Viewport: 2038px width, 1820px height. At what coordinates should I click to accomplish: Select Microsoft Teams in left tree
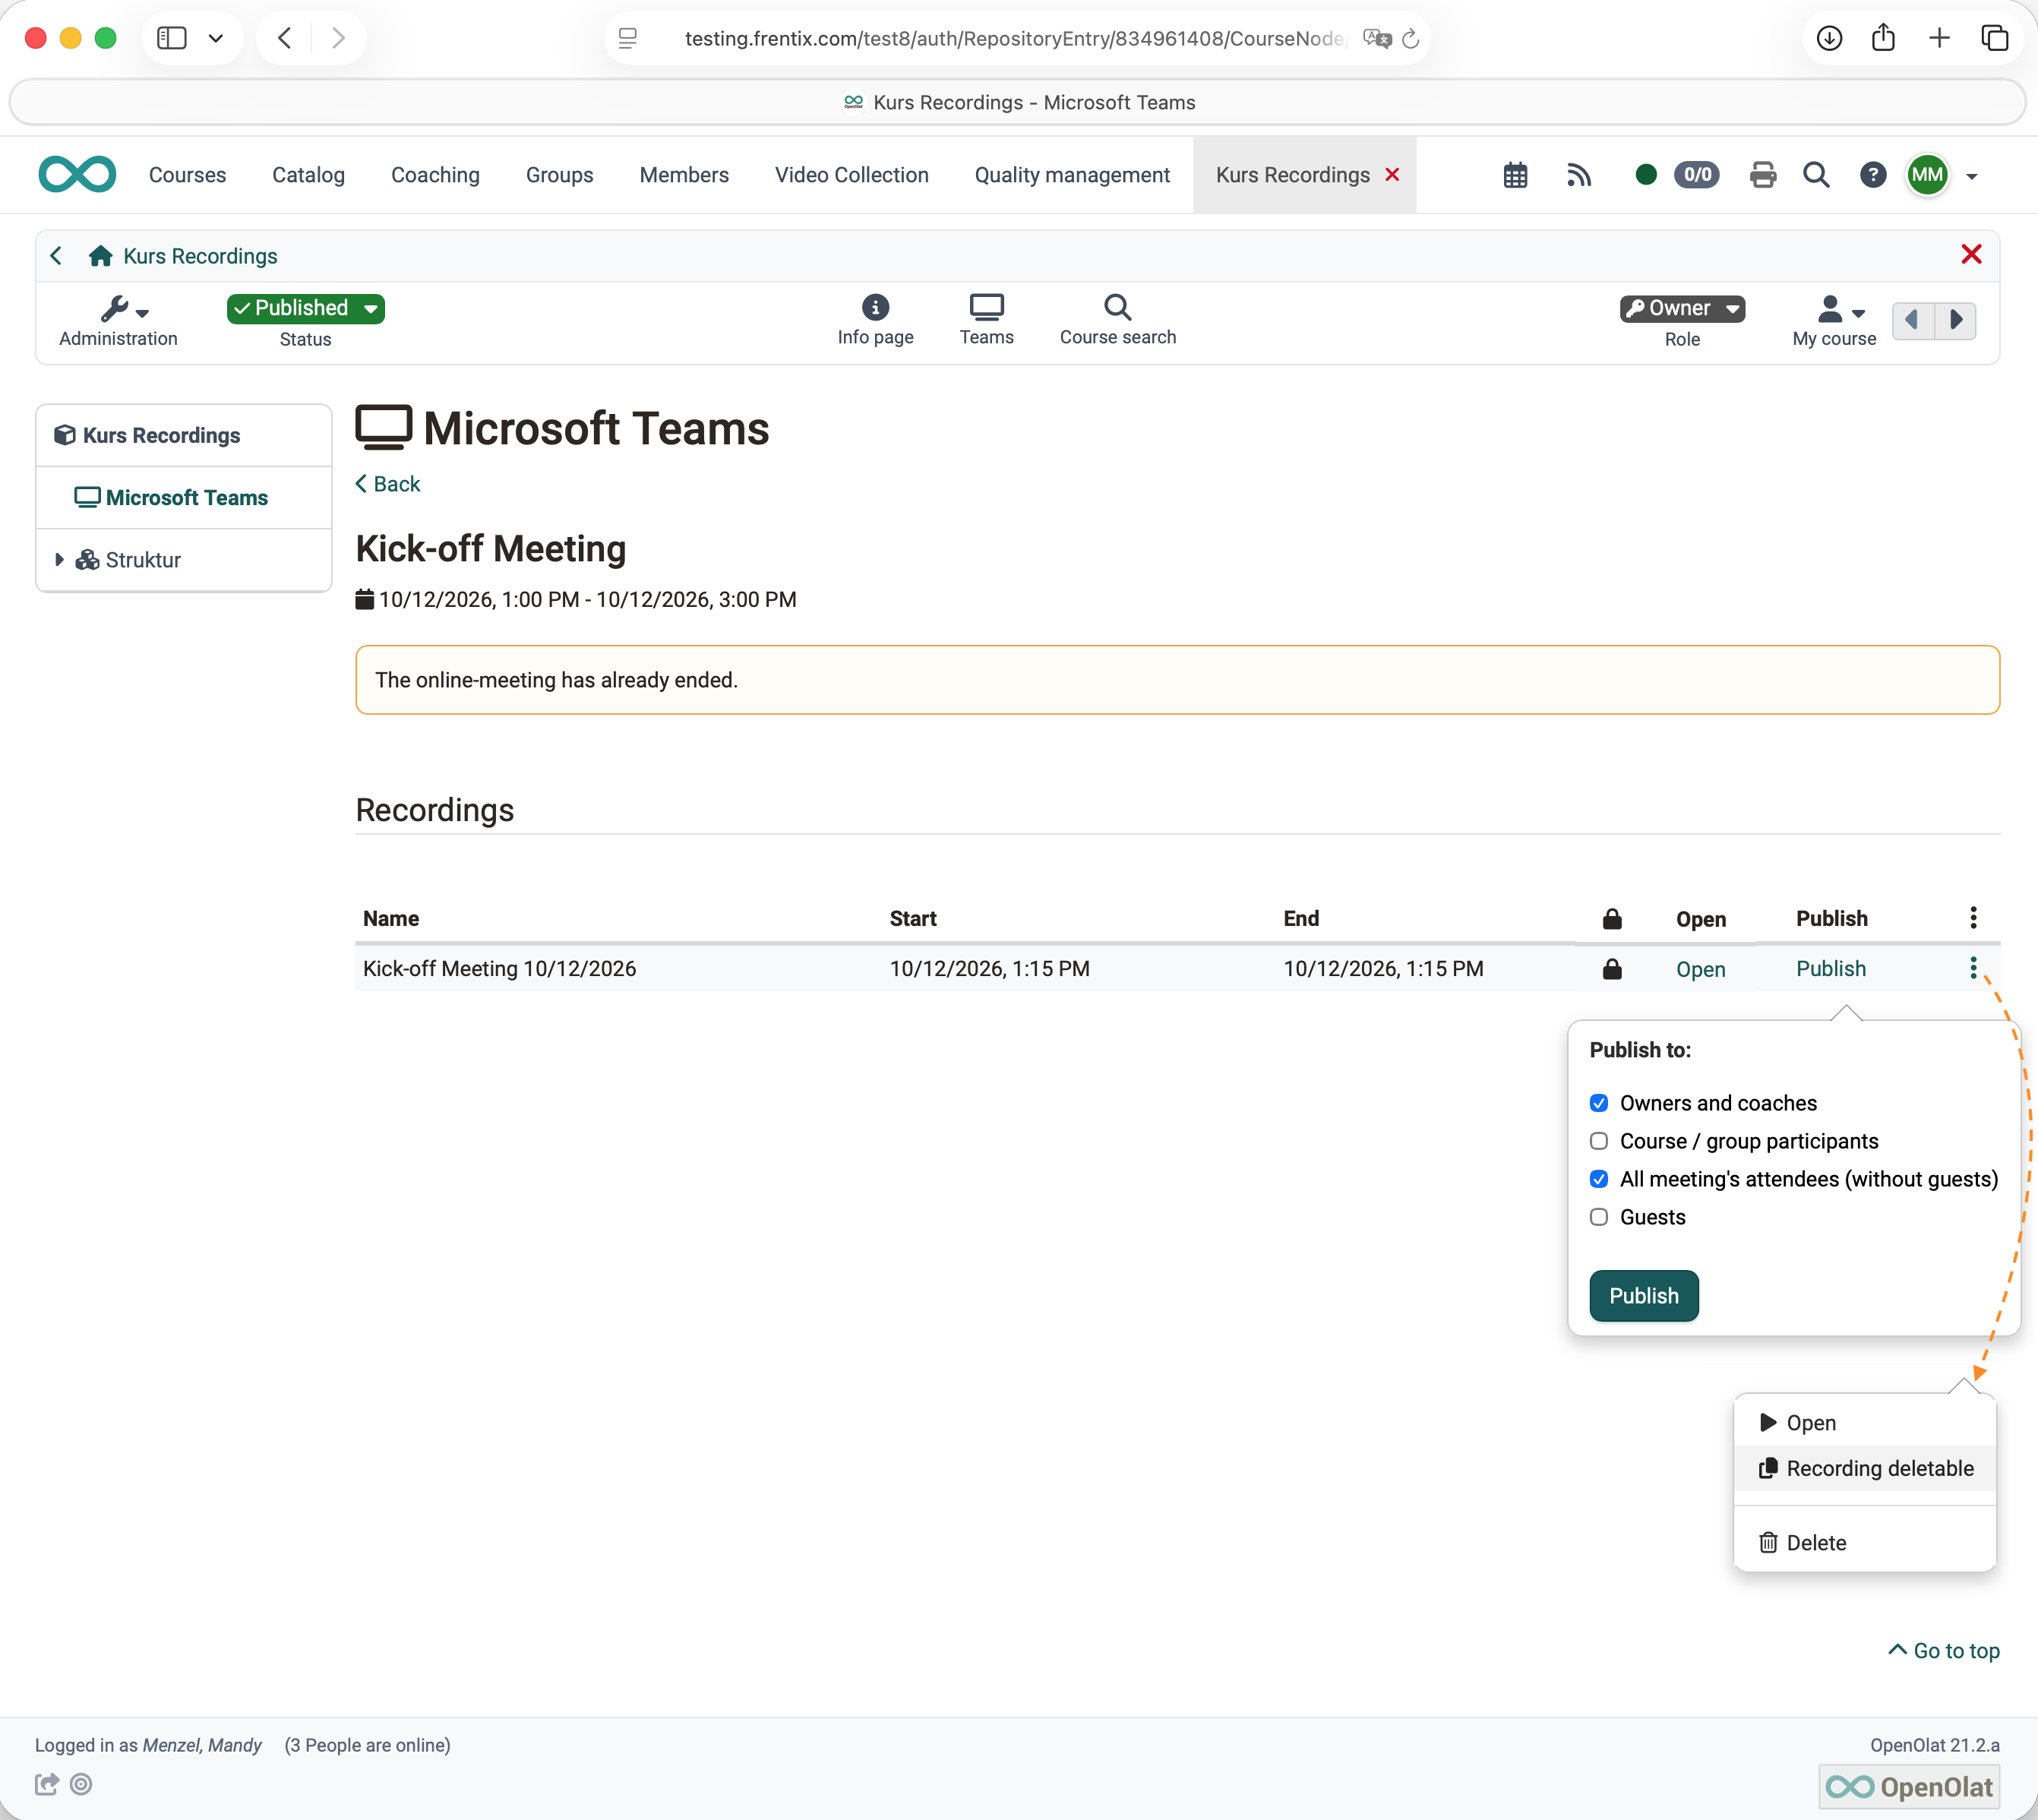186,498
